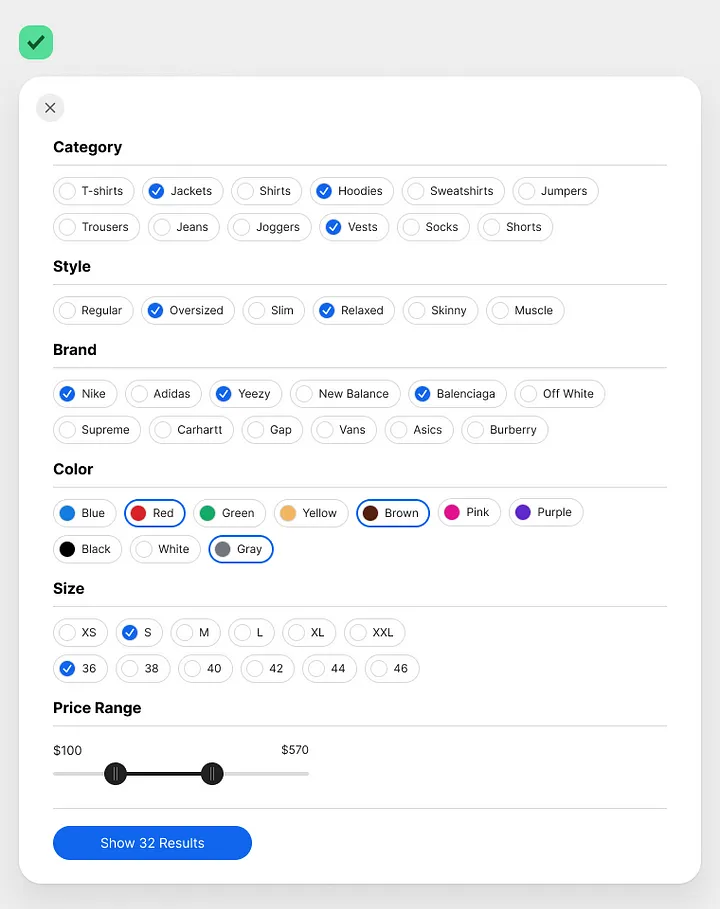Uncheck the Jackets category
This screenshot has width=720, height=909.
183,191
